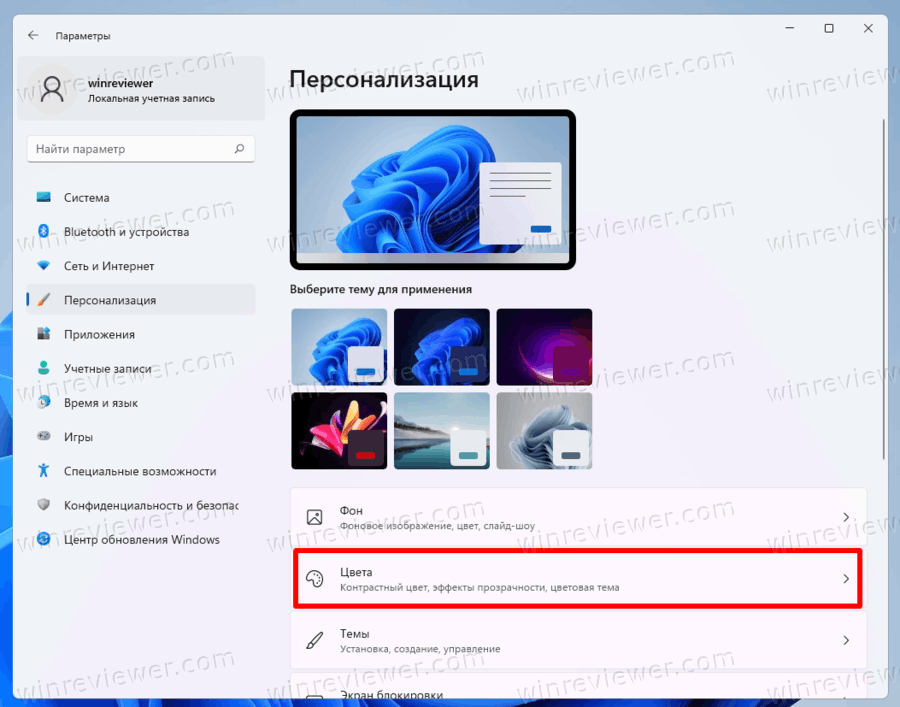The width and height of the screenshot is (900, 707).
Task: Click the winreviewer local account card
Action: [141, 88]
